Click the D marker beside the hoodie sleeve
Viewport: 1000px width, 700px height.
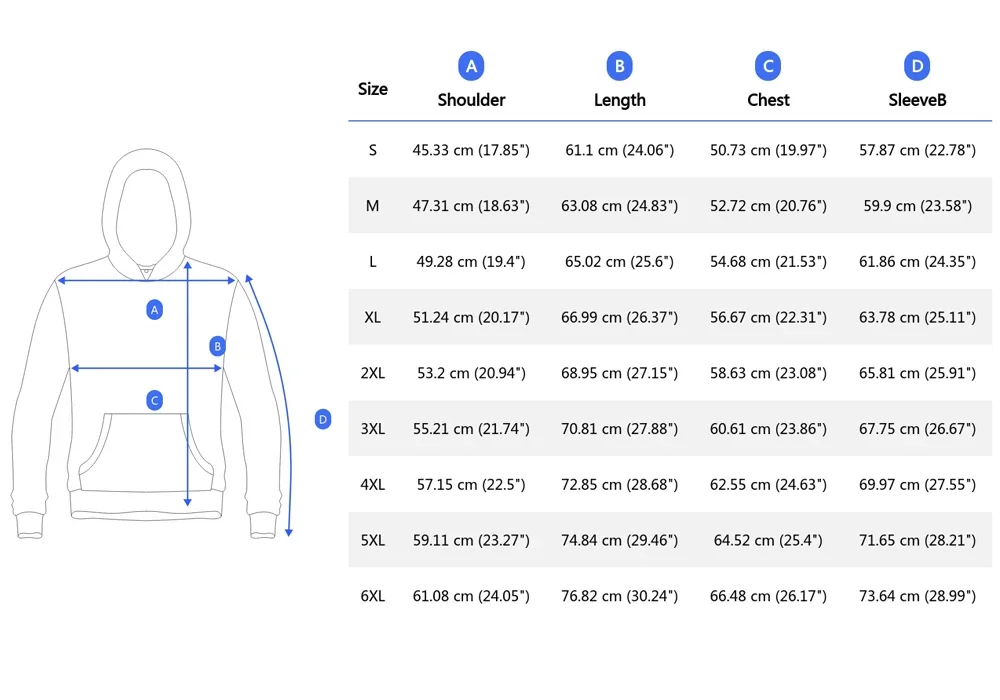[322, 420]
